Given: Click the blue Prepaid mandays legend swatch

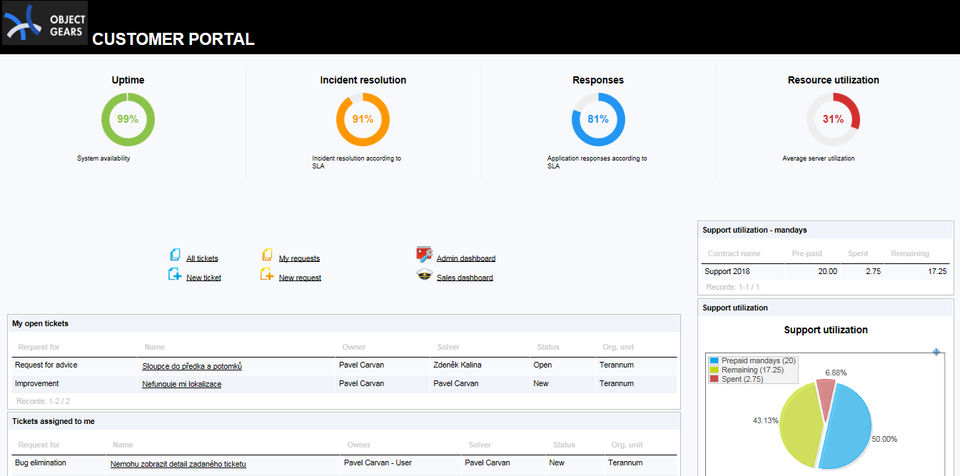Looking at the screenshot, I should point(714,361).
